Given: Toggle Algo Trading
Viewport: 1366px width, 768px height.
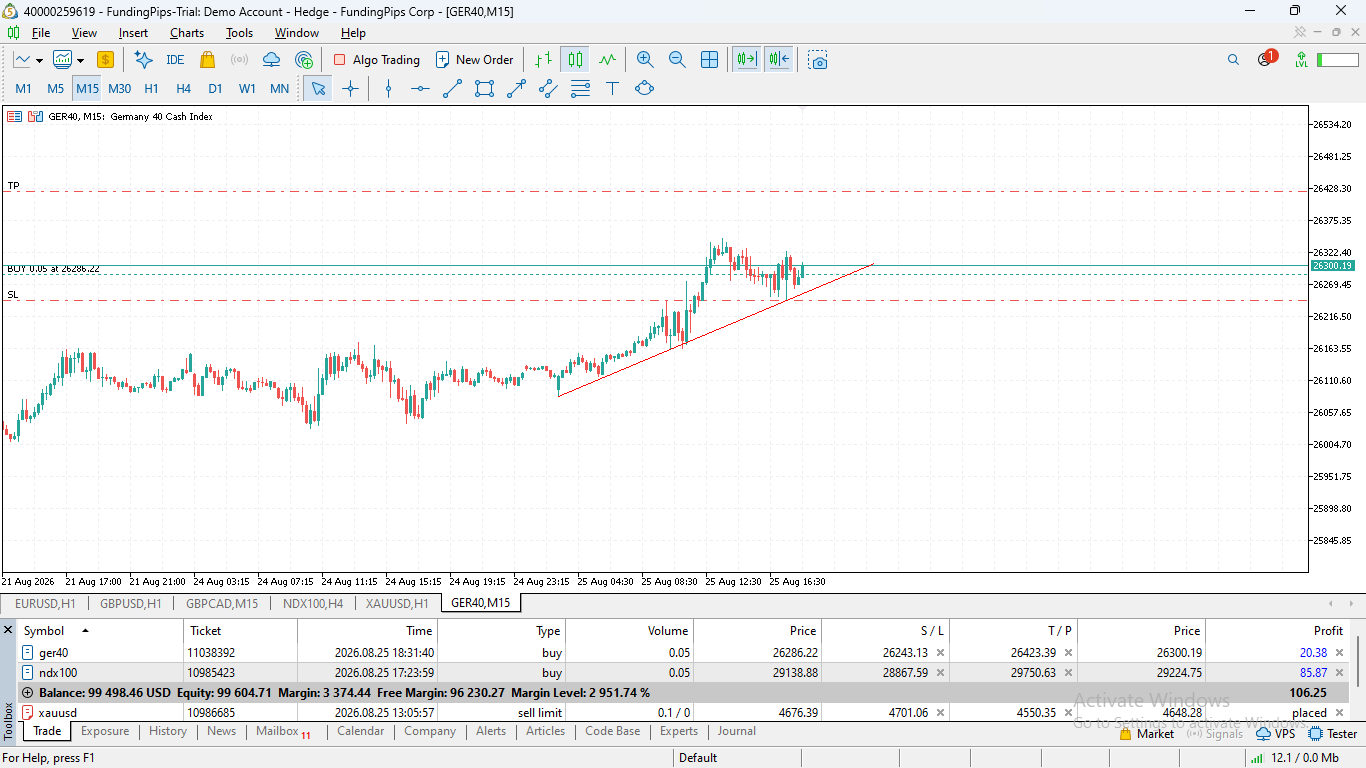Looking at the screenshot, I should (376, 60).
